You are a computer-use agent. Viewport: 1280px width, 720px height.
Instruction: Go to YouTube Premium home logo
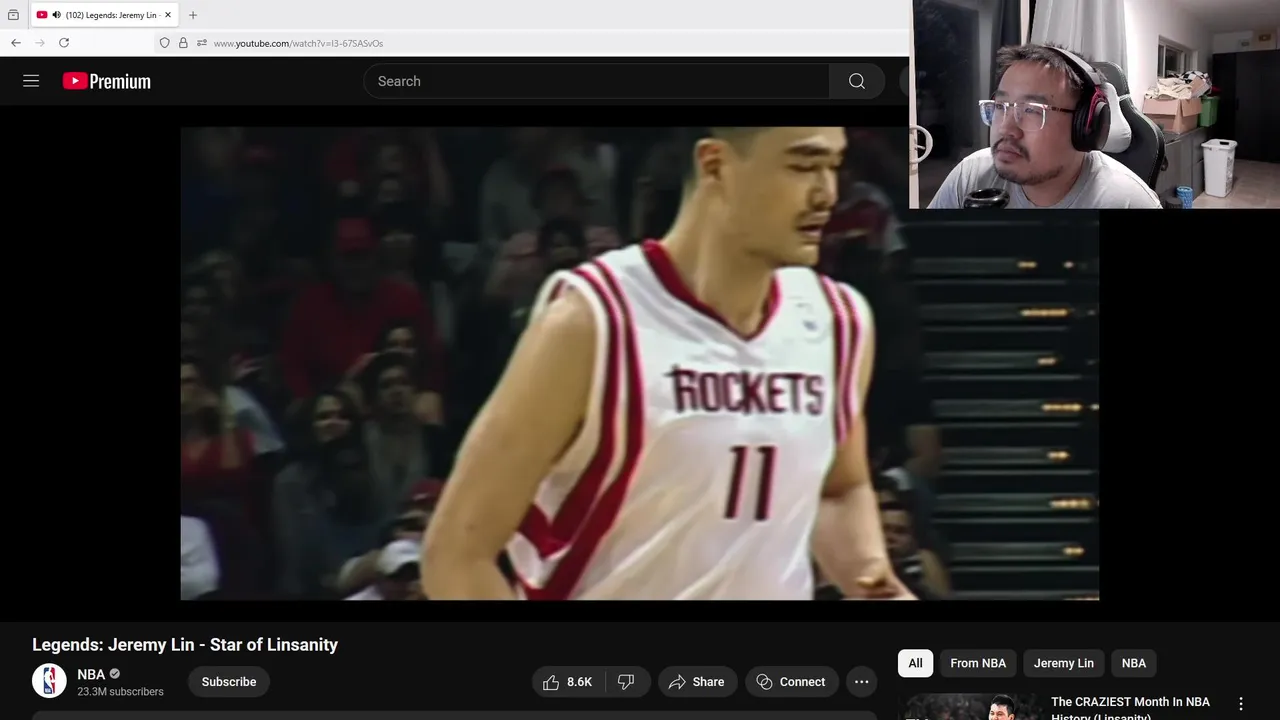(x=107, y=81)
